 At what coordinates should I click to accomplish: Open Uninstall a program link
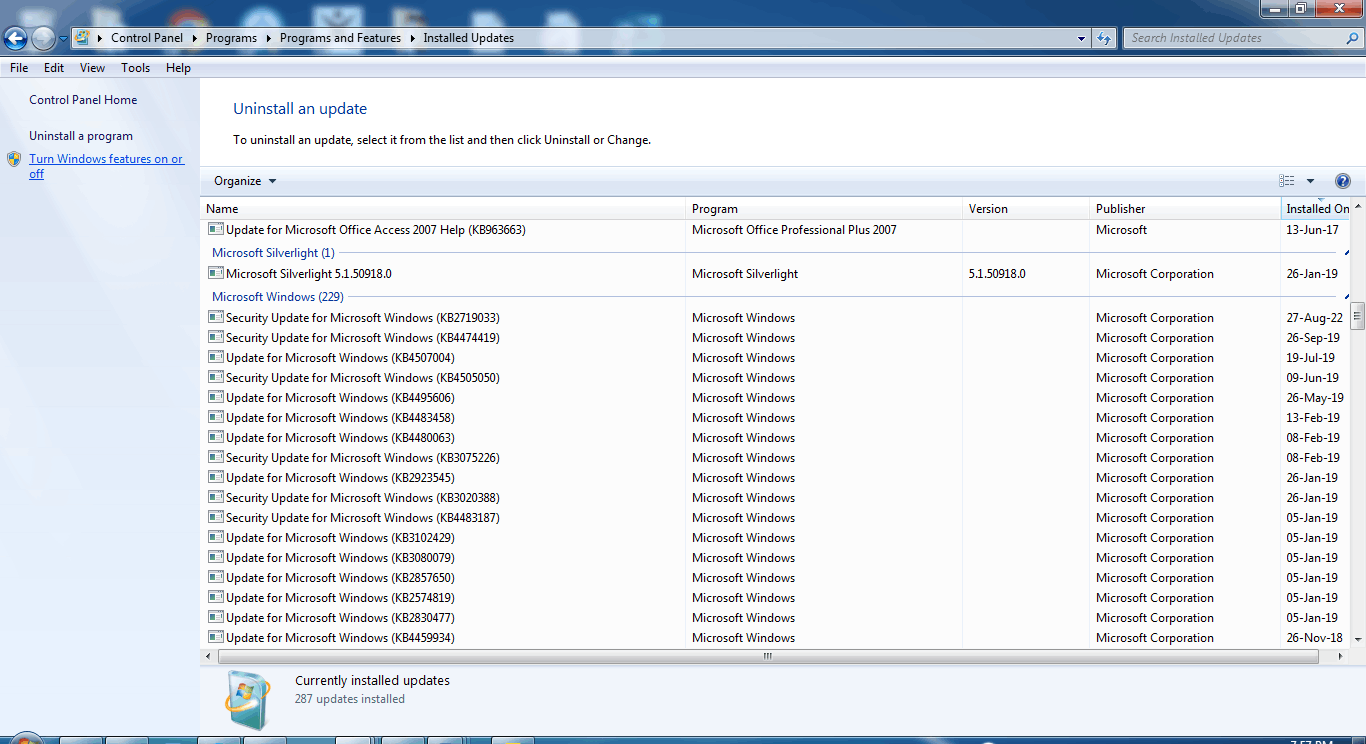(81, 136)
